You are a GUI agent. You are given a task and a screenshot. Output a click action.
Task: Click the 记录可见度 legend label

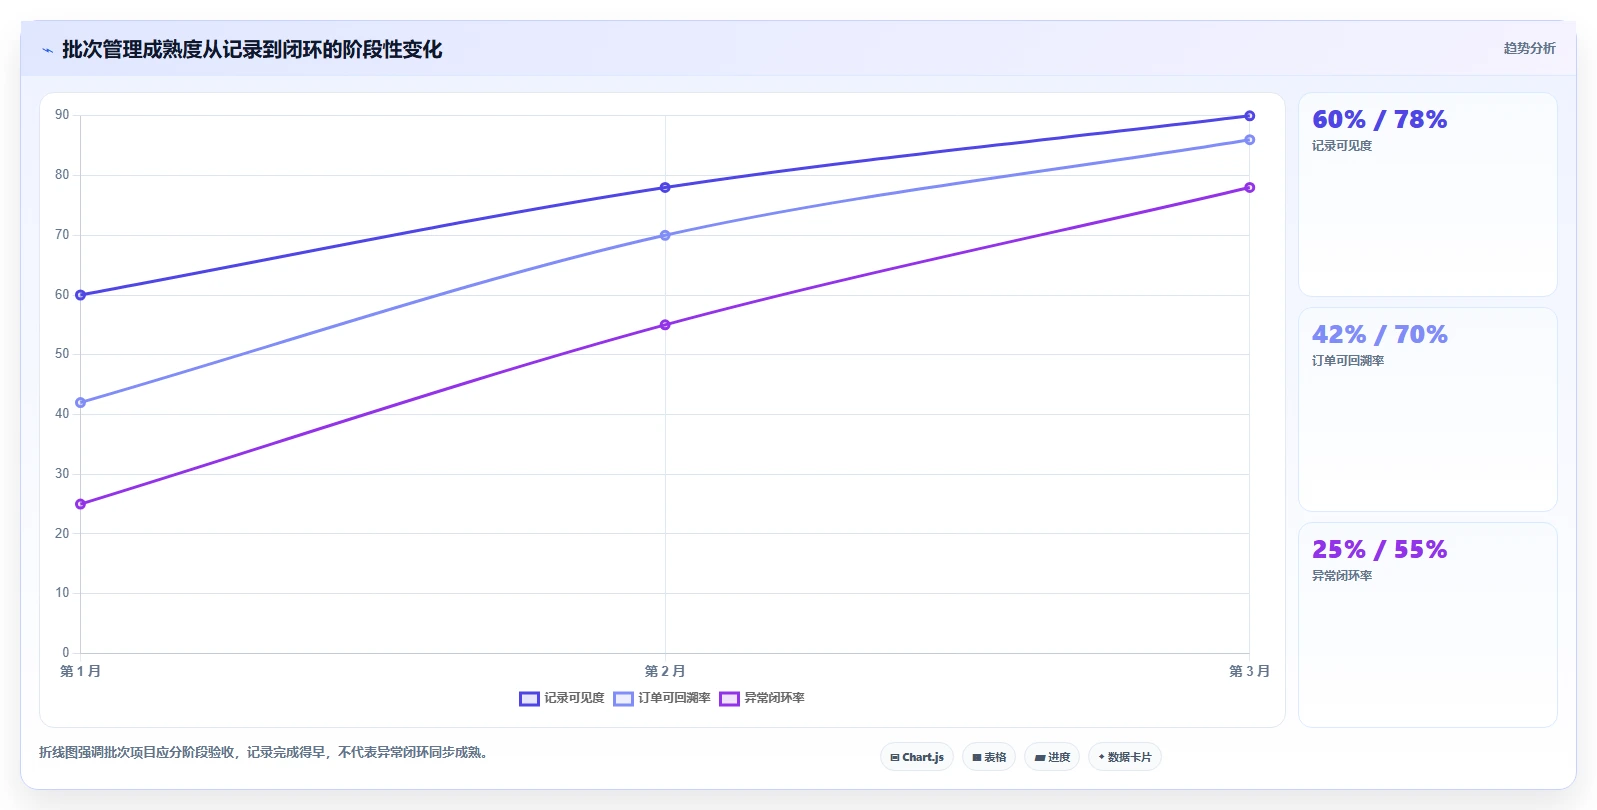tap(574, 698)
